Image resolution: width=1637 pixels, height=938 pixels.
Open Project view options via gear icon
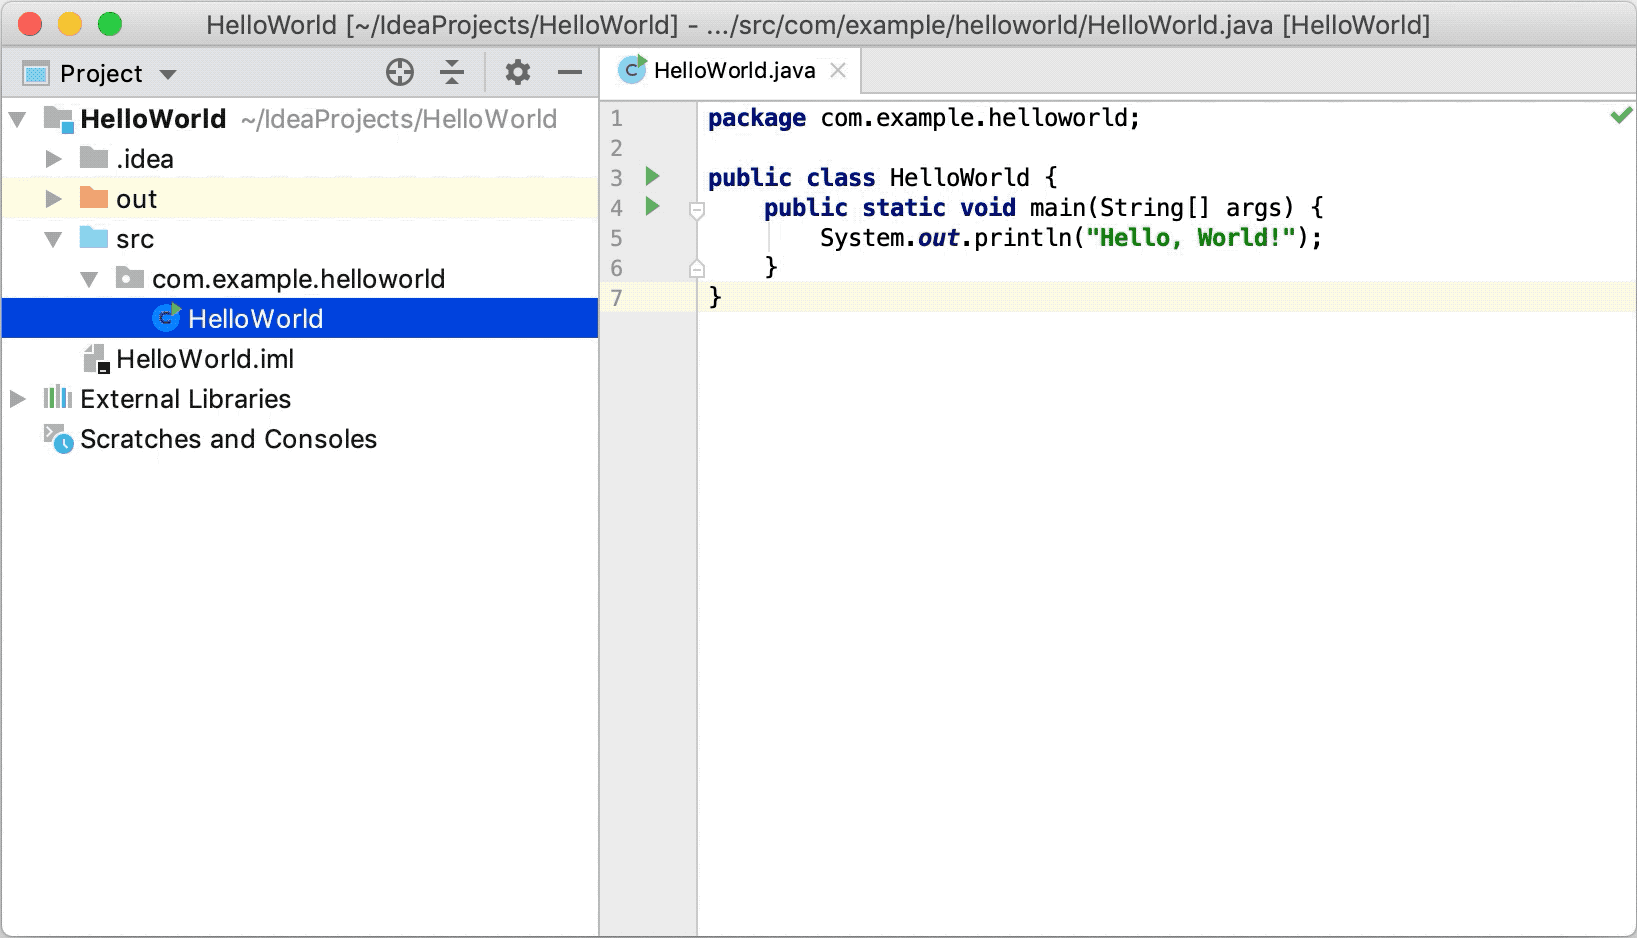[517, 72]
